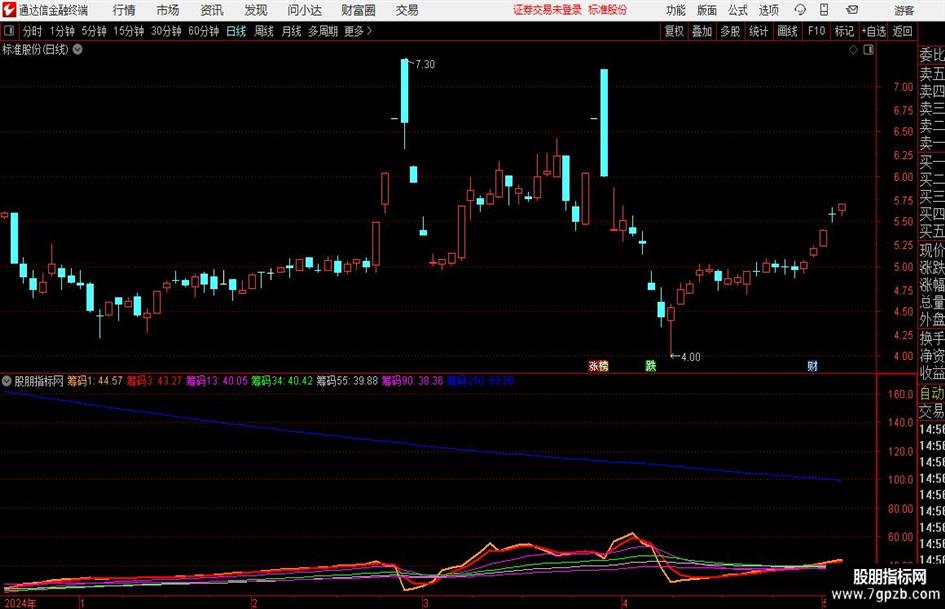This screenshot has height=609, width=945.
Task: Toggle the right info panel icon
Action: pyautogui.click(x=868, y=50)
